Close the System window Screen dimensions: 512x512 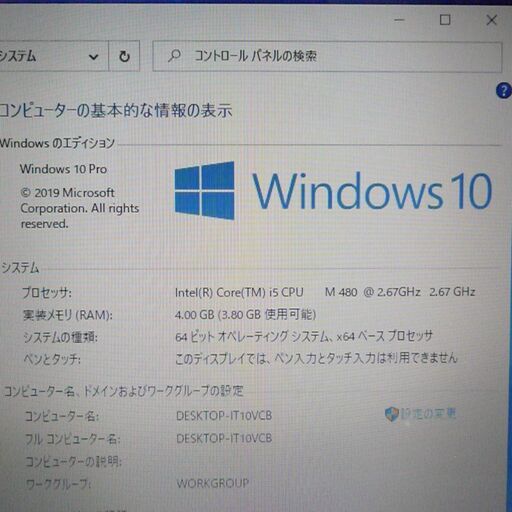click(492, 20)
